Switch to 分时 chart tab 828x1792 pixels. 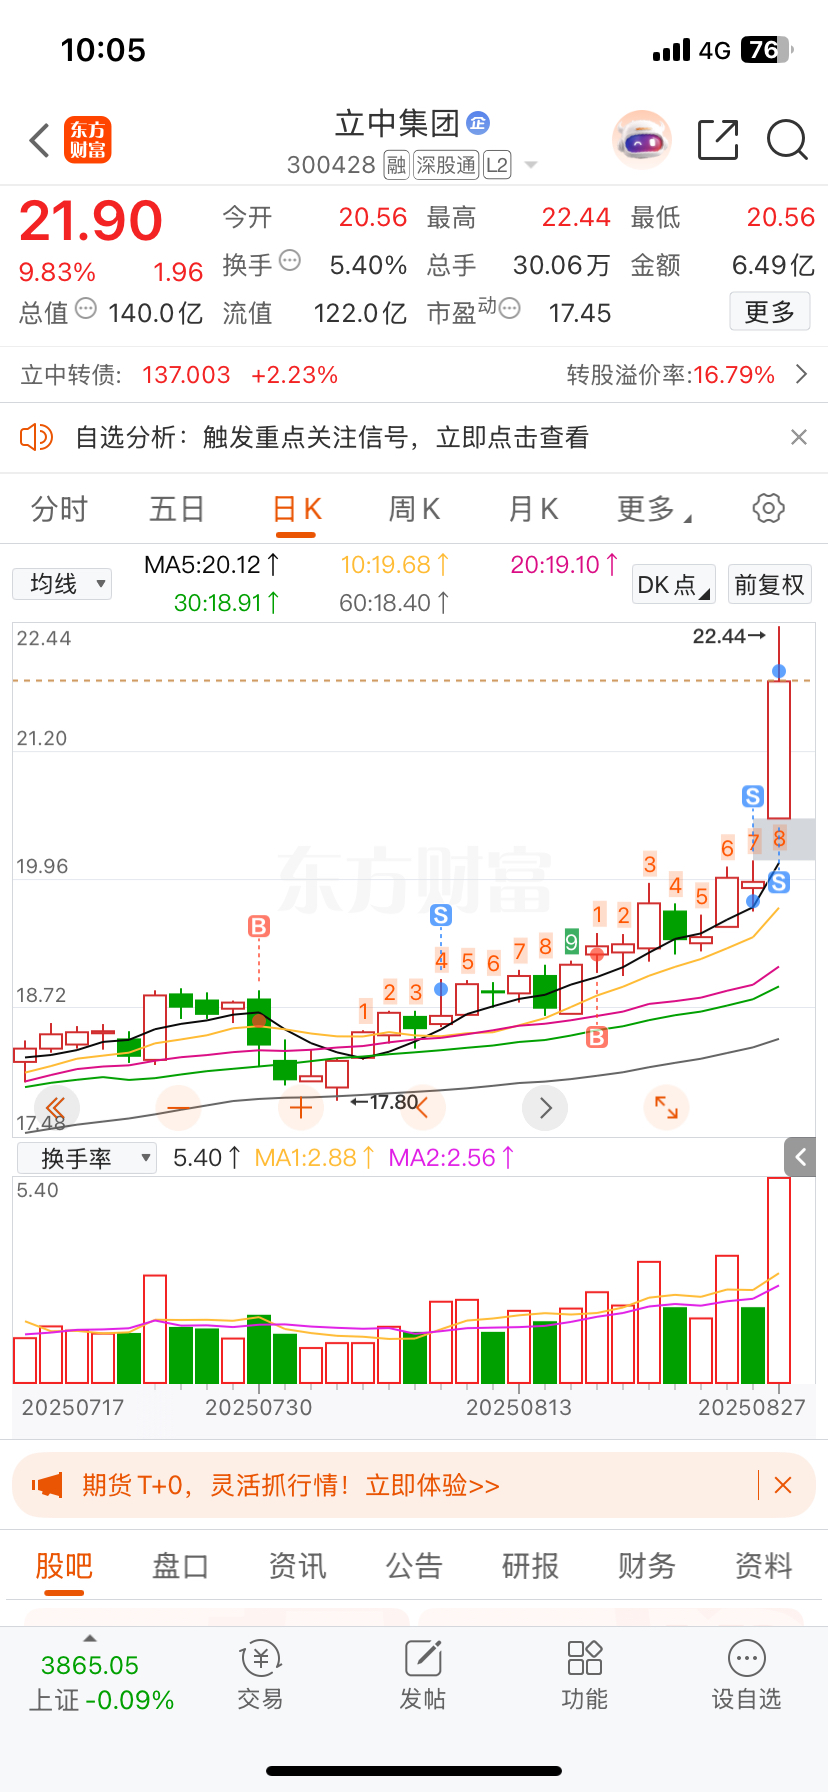(59, 509)
